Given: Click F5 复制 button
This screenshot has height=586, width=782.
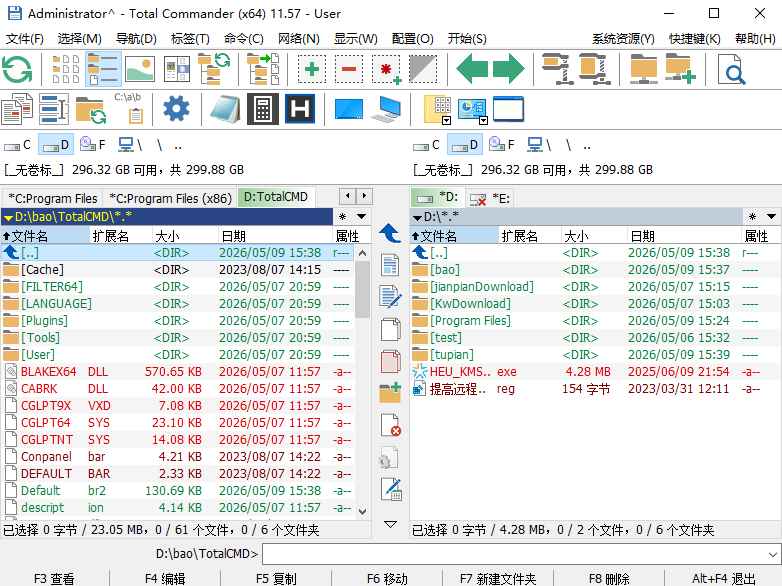Looking at the screenshot, I should (x=276, y=579).
